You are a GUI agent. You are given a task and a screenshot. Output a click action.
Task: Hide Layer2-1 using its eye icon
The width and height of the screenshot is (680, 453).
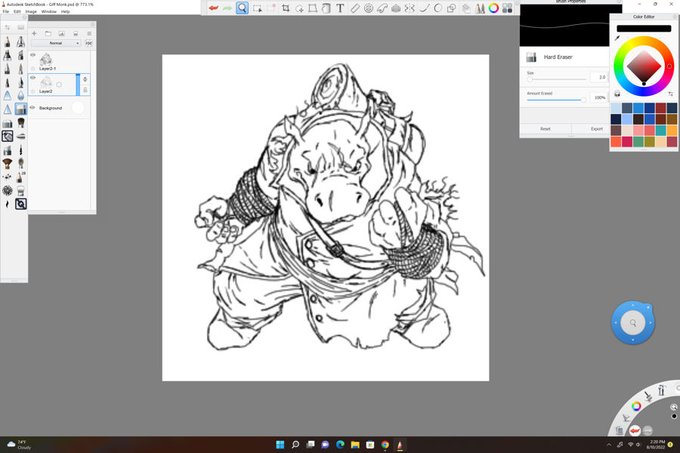[33, 55]
